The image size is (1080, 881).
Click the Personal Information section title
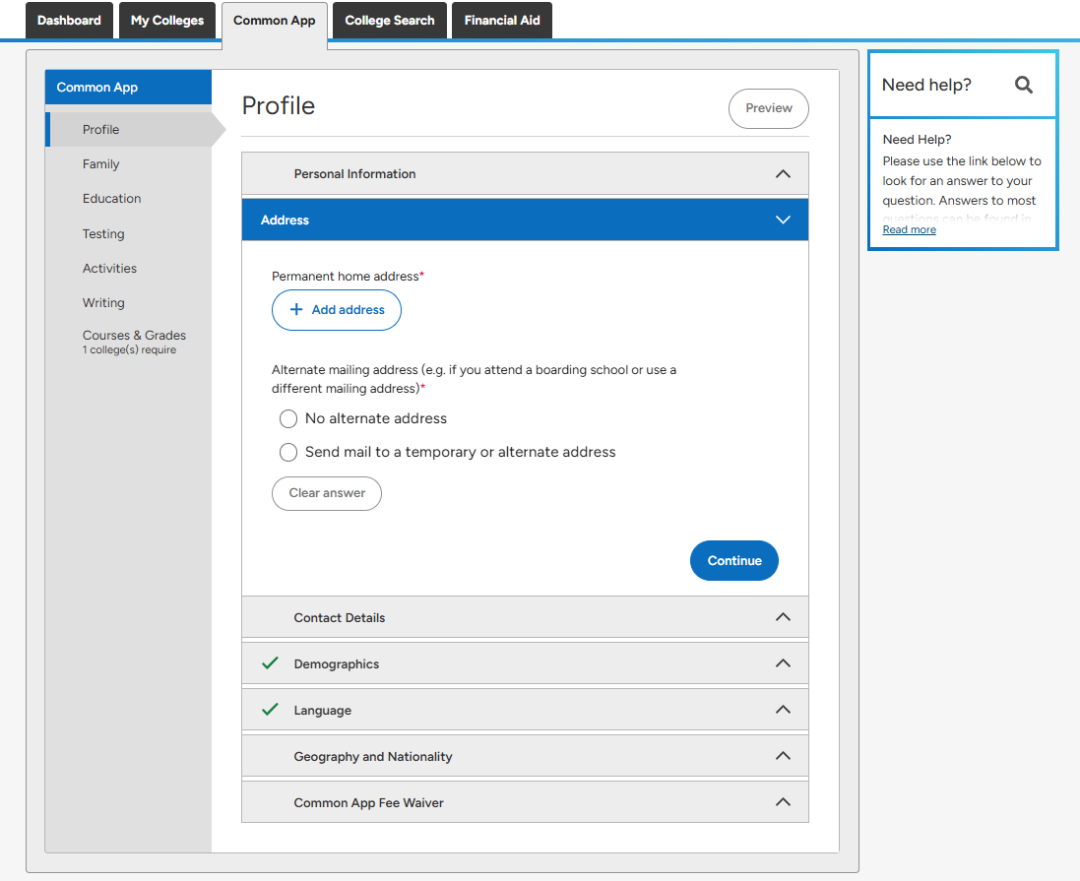click(x=355, y=174)
